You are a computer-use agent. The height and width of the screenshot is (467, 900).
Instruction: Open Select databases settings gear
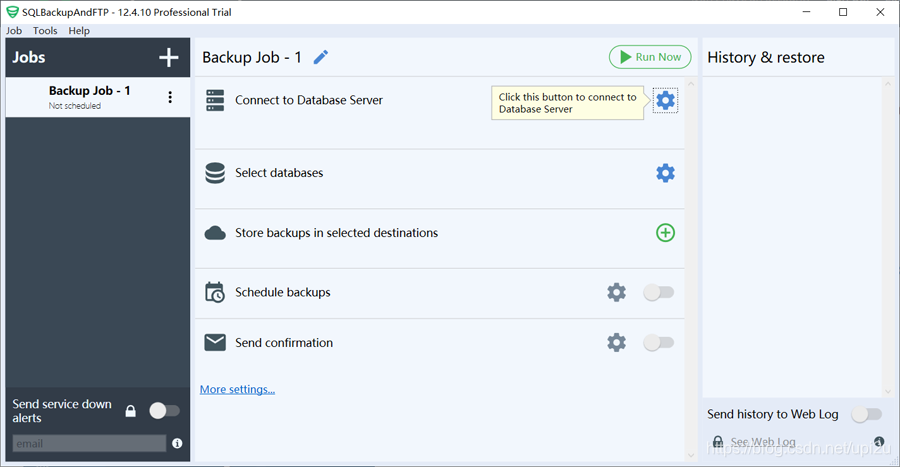pos(665,173)
